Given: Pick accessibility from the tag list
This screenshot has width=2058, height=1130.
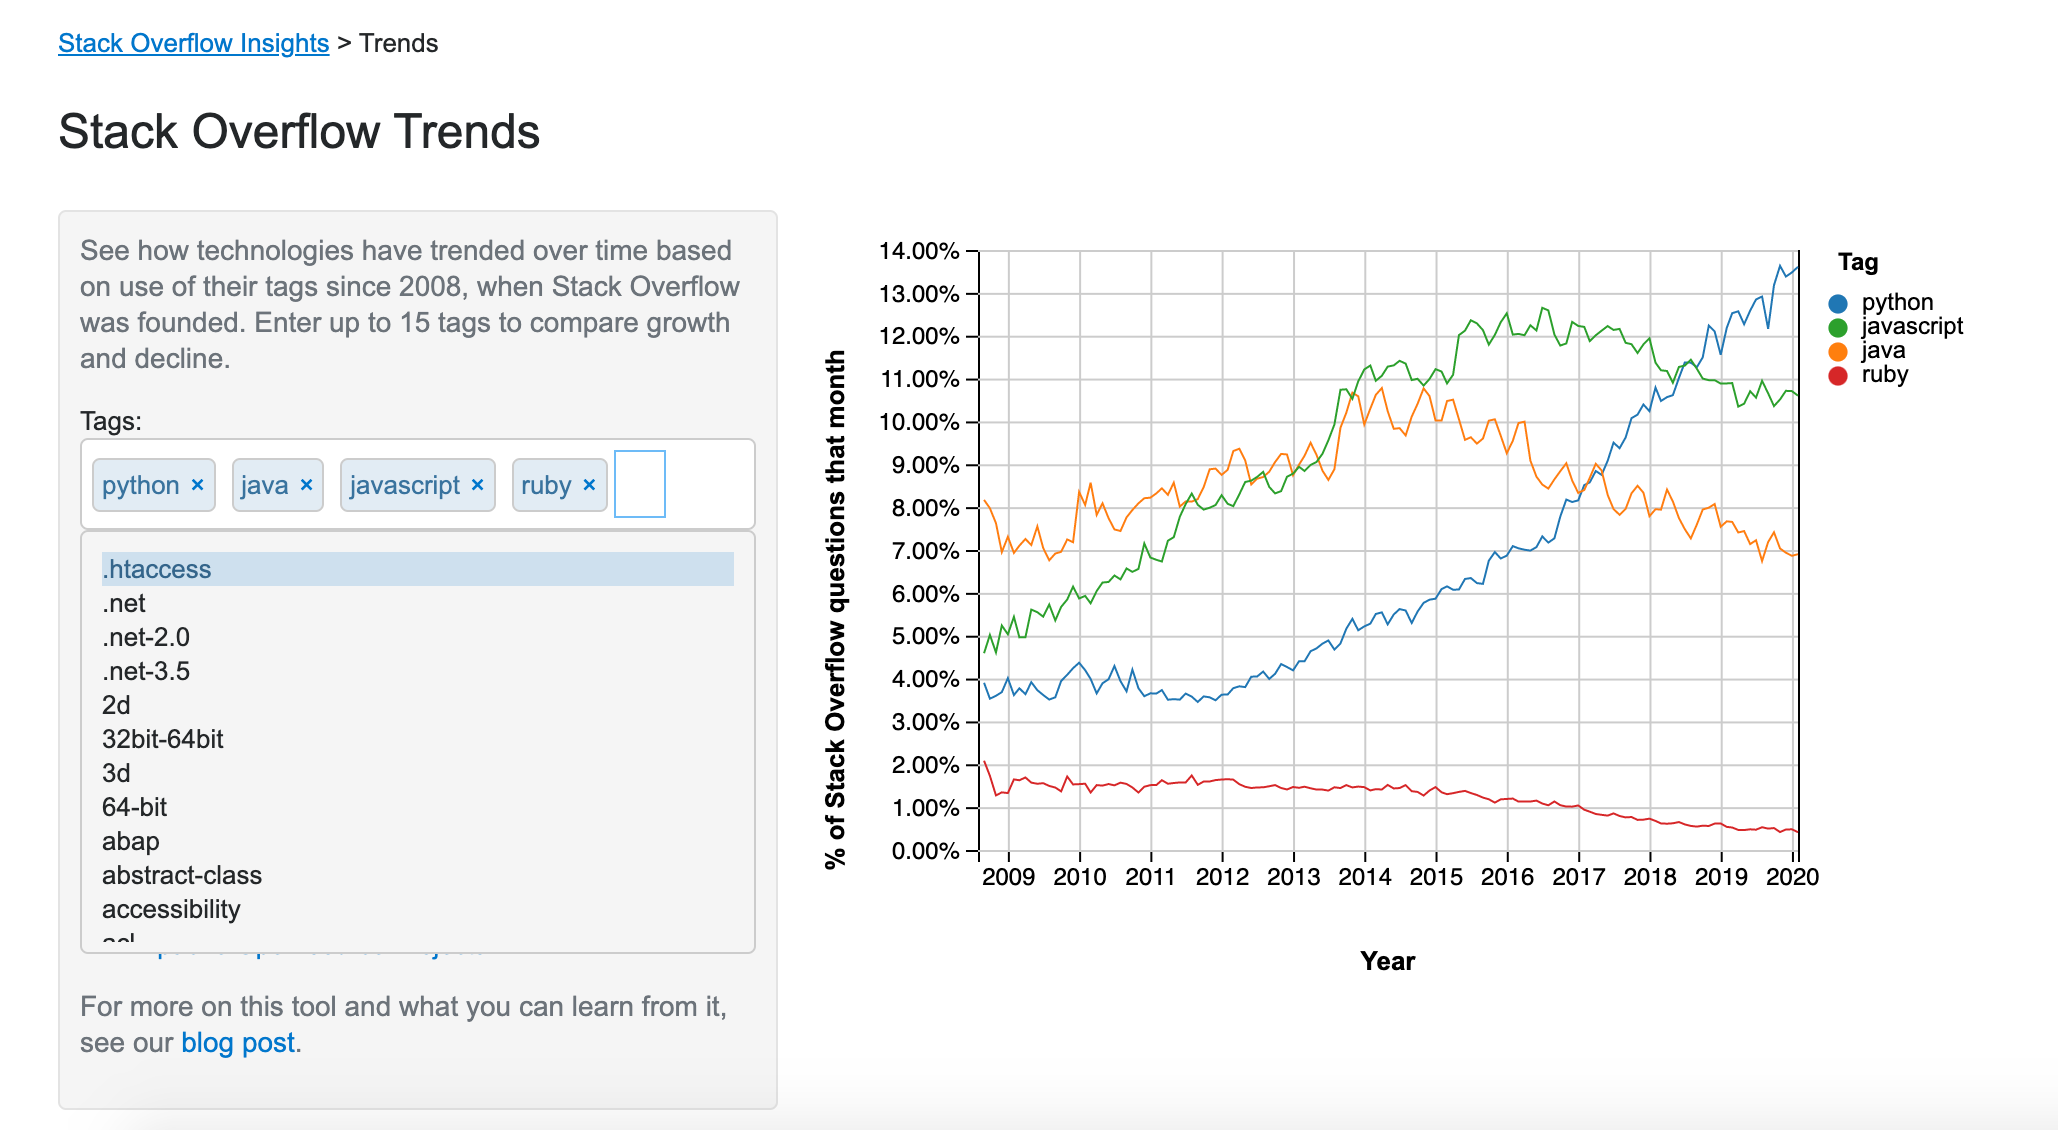Looking at the screenshot, I should click(x=418, y=909).
